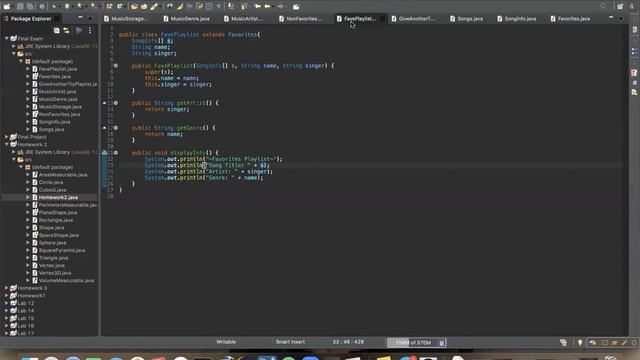Viewport: 640px width, 360px height.
Task: Click the Smart Insert status bar entry
Action: 290,342
